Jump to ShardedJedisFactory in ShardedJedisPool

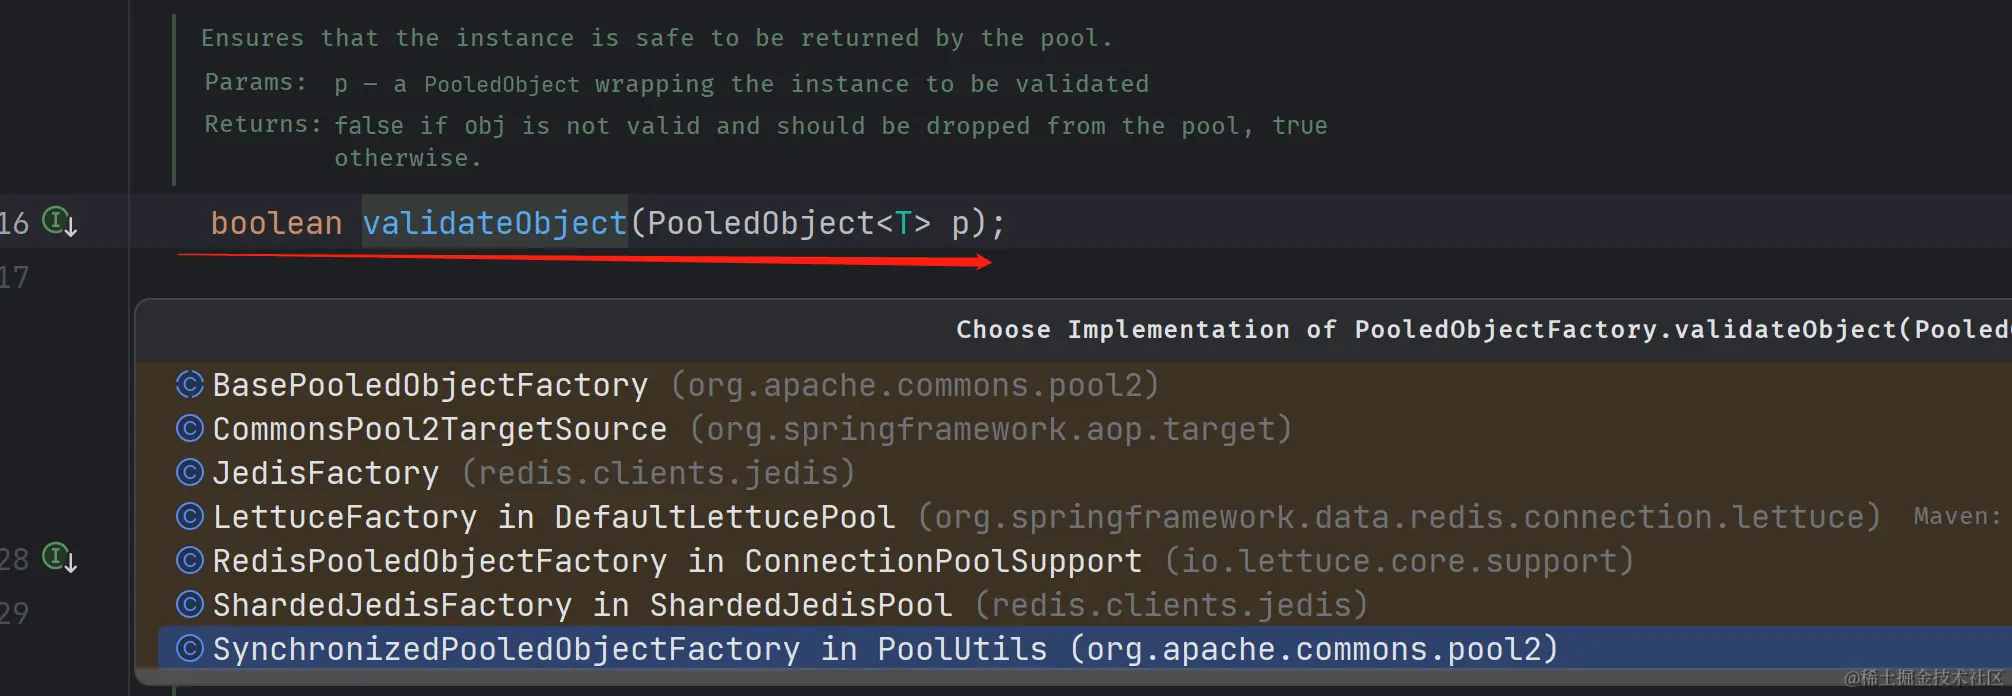click(x=582, y=605)
